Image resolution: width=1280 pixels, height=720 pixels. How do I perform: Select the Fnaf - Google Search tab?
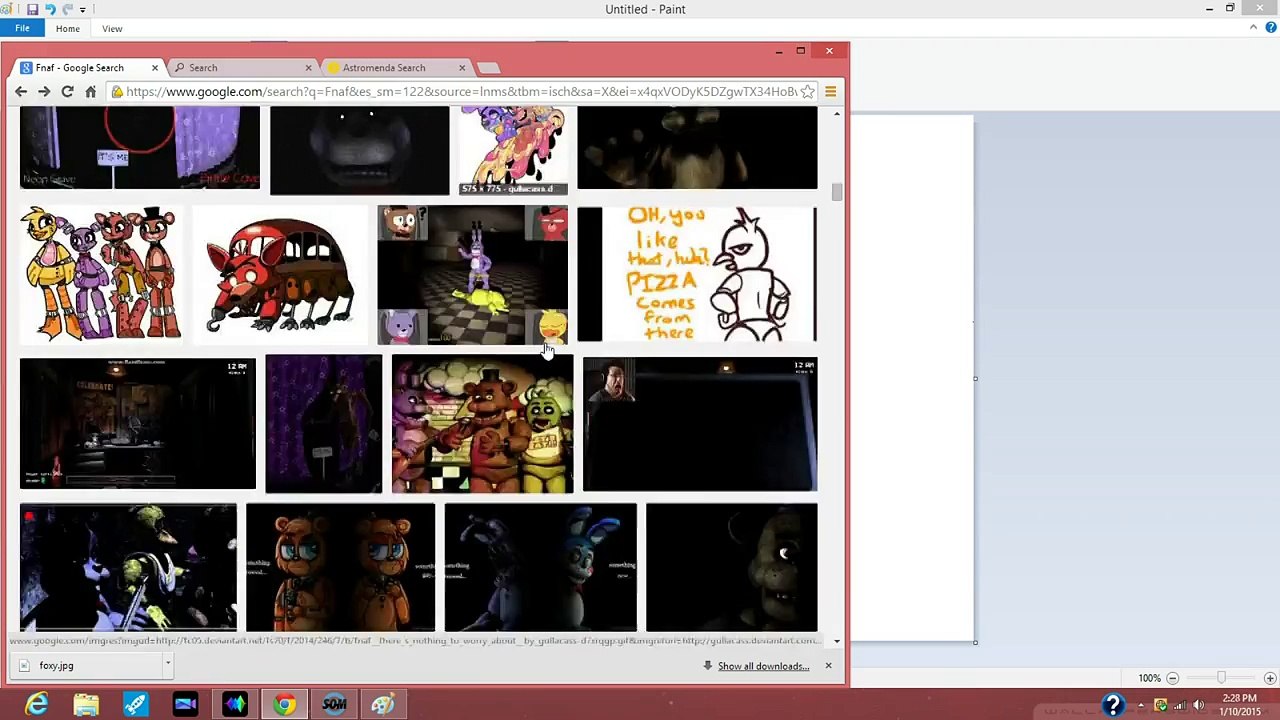80,68
